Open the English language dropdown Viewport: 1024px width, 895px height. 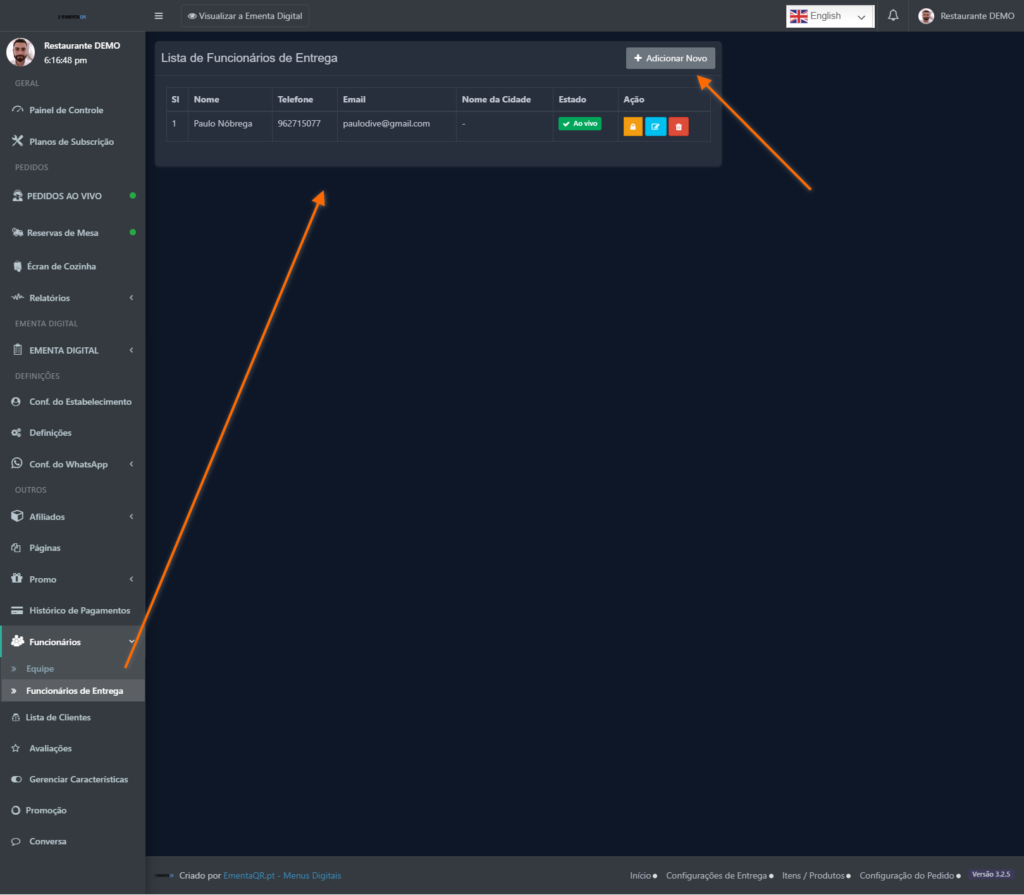click(830, 16)
